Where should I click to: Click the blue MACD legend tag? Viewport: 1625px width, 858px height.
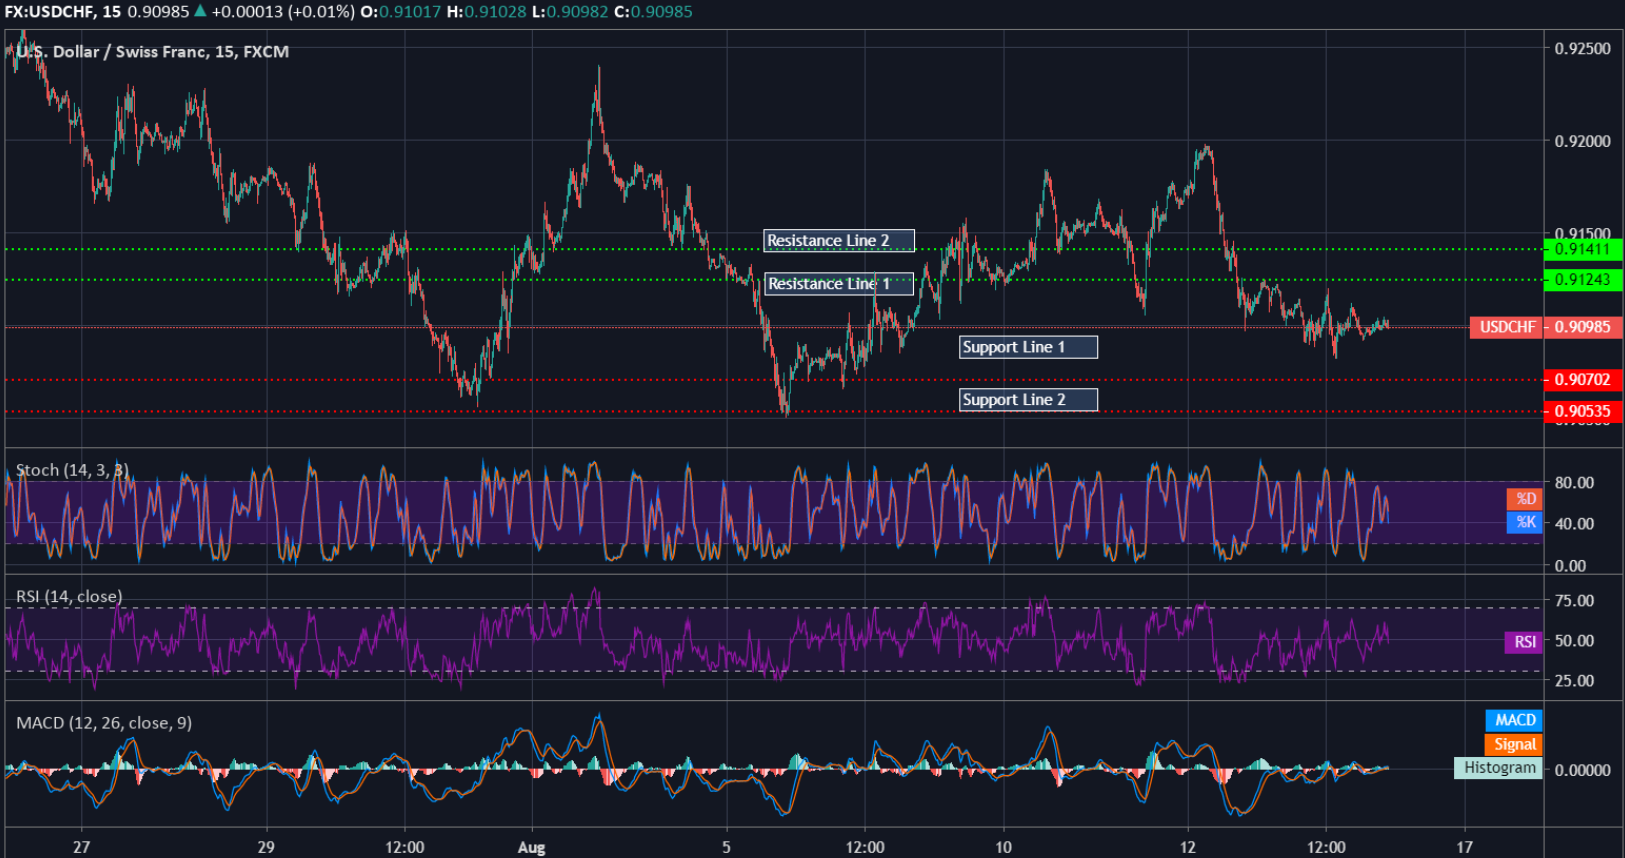click(1514, 720)
